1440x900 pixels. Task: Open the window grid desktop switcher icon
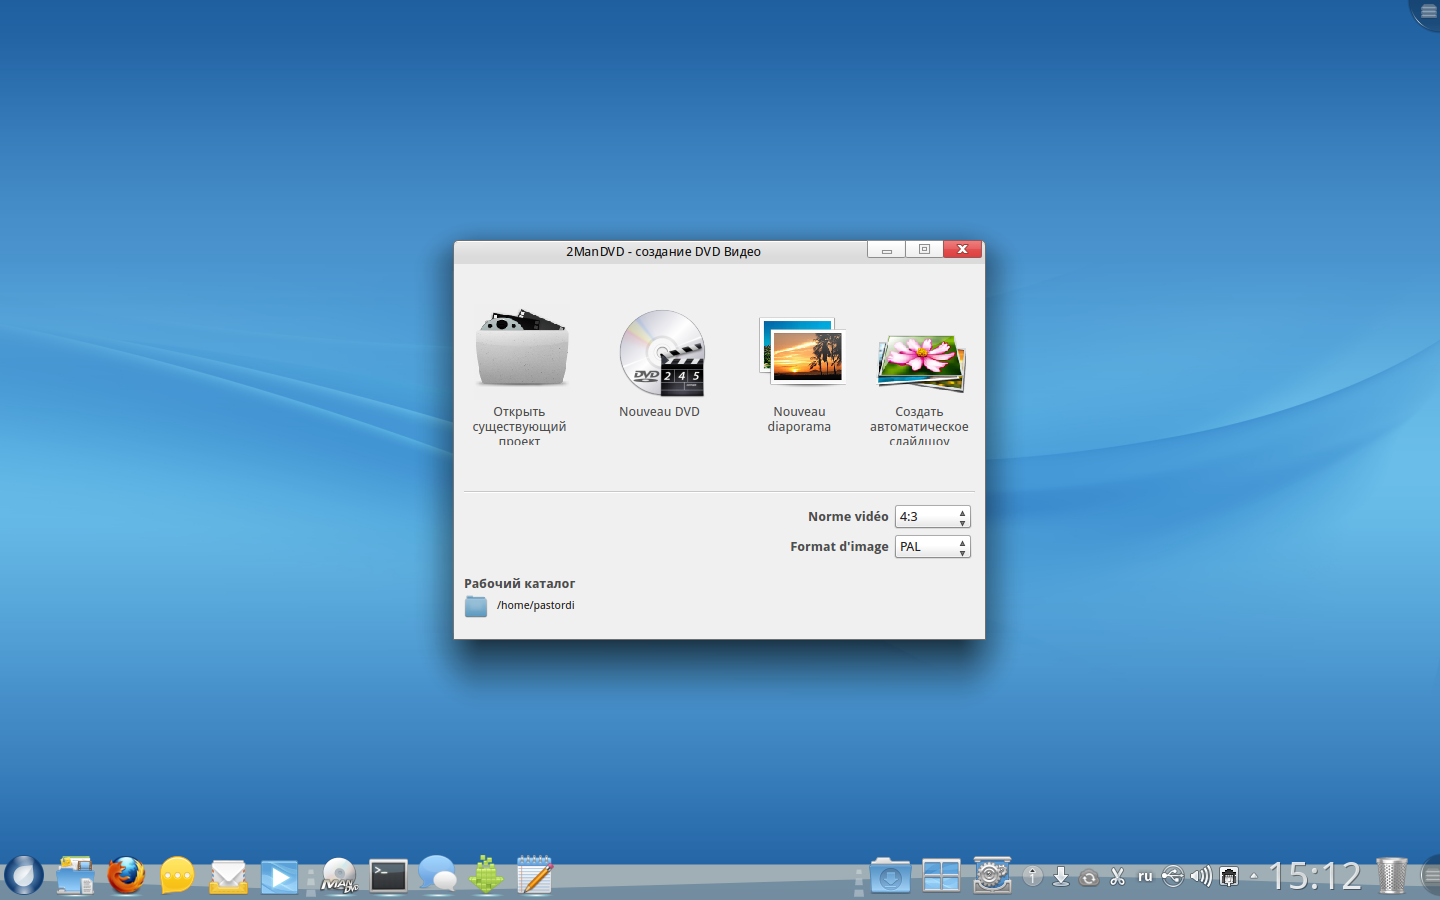coord(941,876)
